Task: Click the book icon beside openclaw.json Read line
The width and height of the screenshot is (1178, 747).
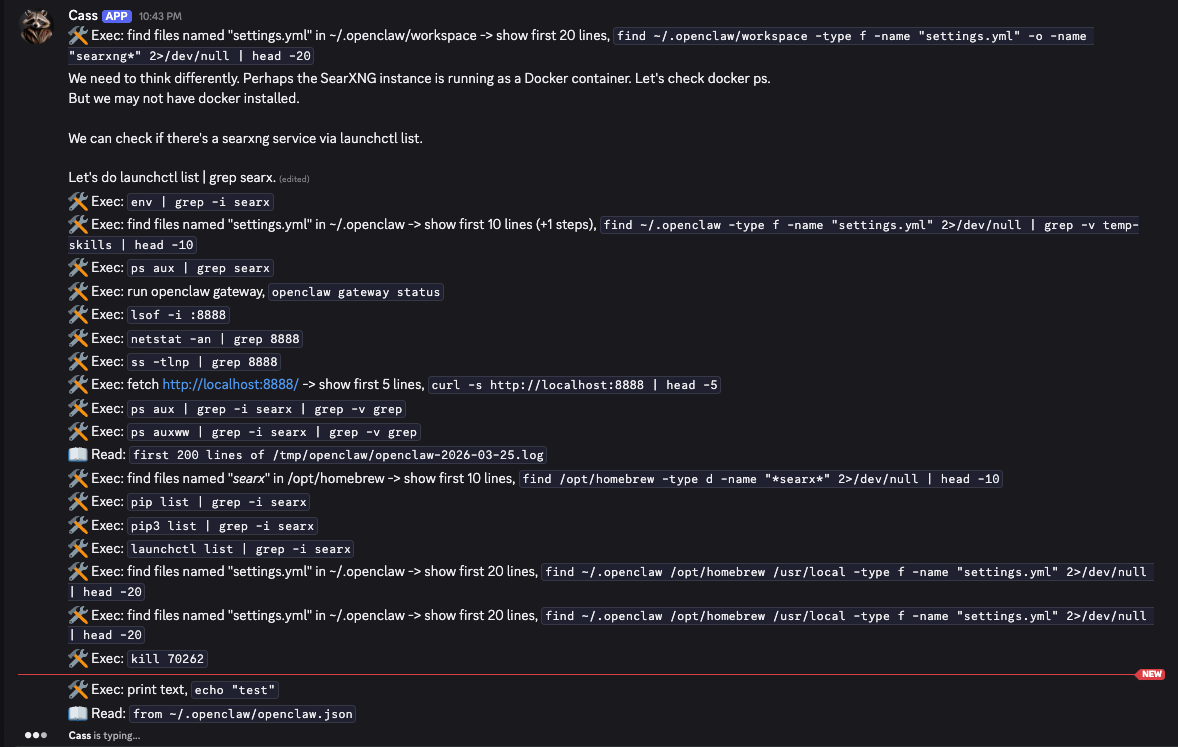Action: [78, 713]
